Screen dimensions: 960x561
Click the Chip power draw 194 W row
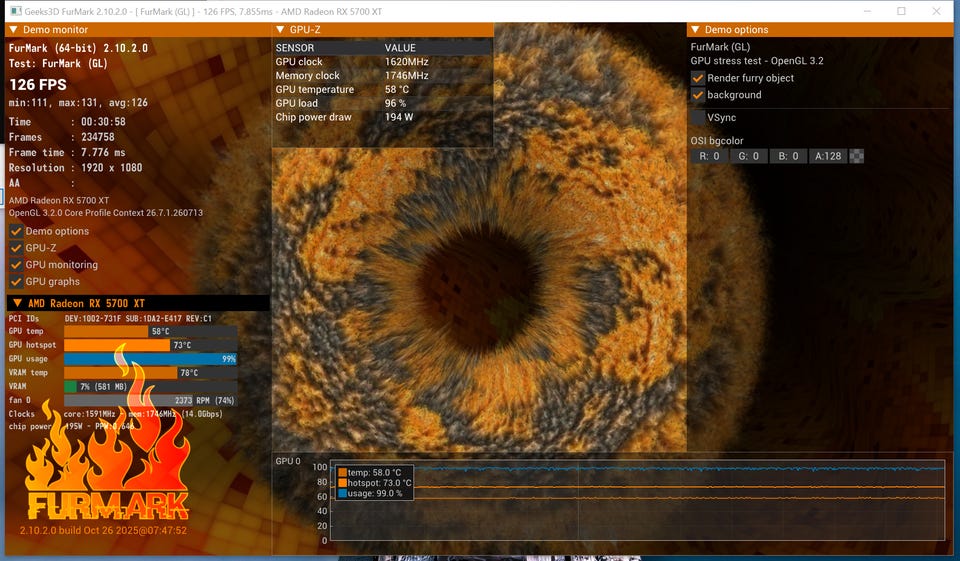tap(383, 117)
